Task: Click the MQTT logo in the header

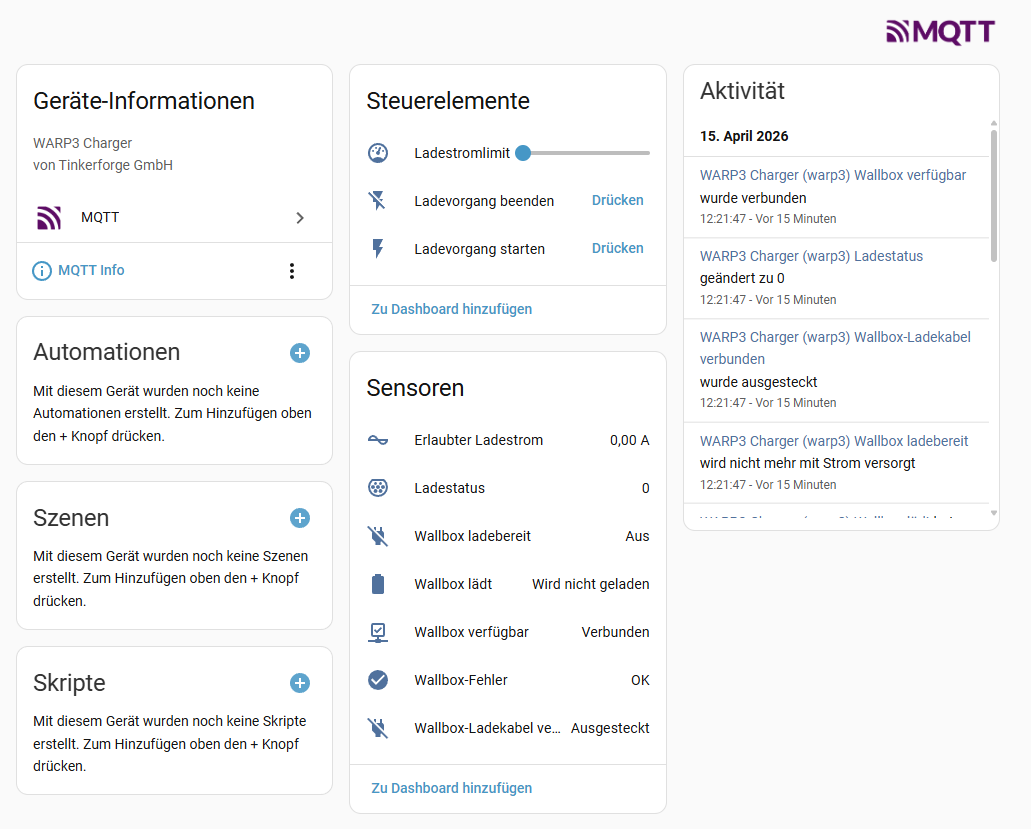Action: click(940, 32)
